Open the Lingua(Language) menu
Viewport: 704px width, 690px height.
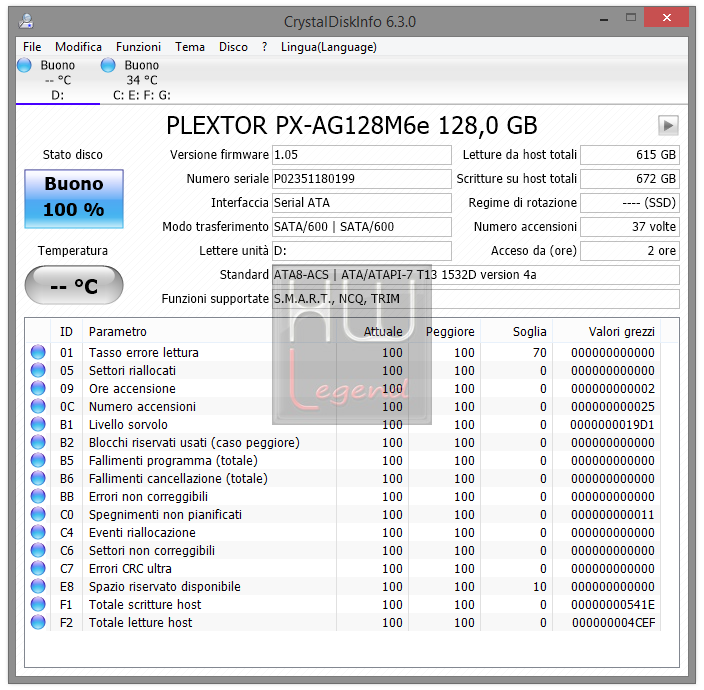coord(329,47)
